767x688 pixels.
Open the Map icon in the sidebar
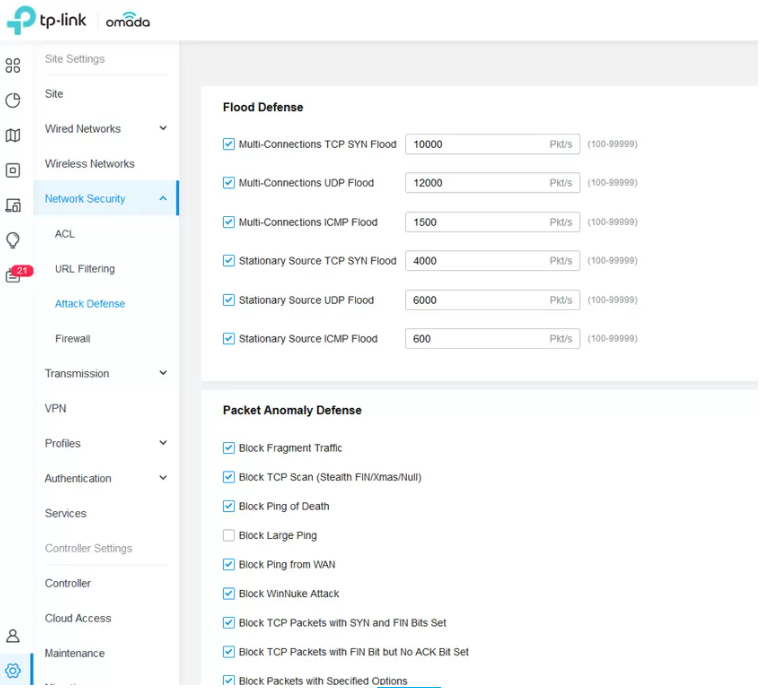click(13, 136)
